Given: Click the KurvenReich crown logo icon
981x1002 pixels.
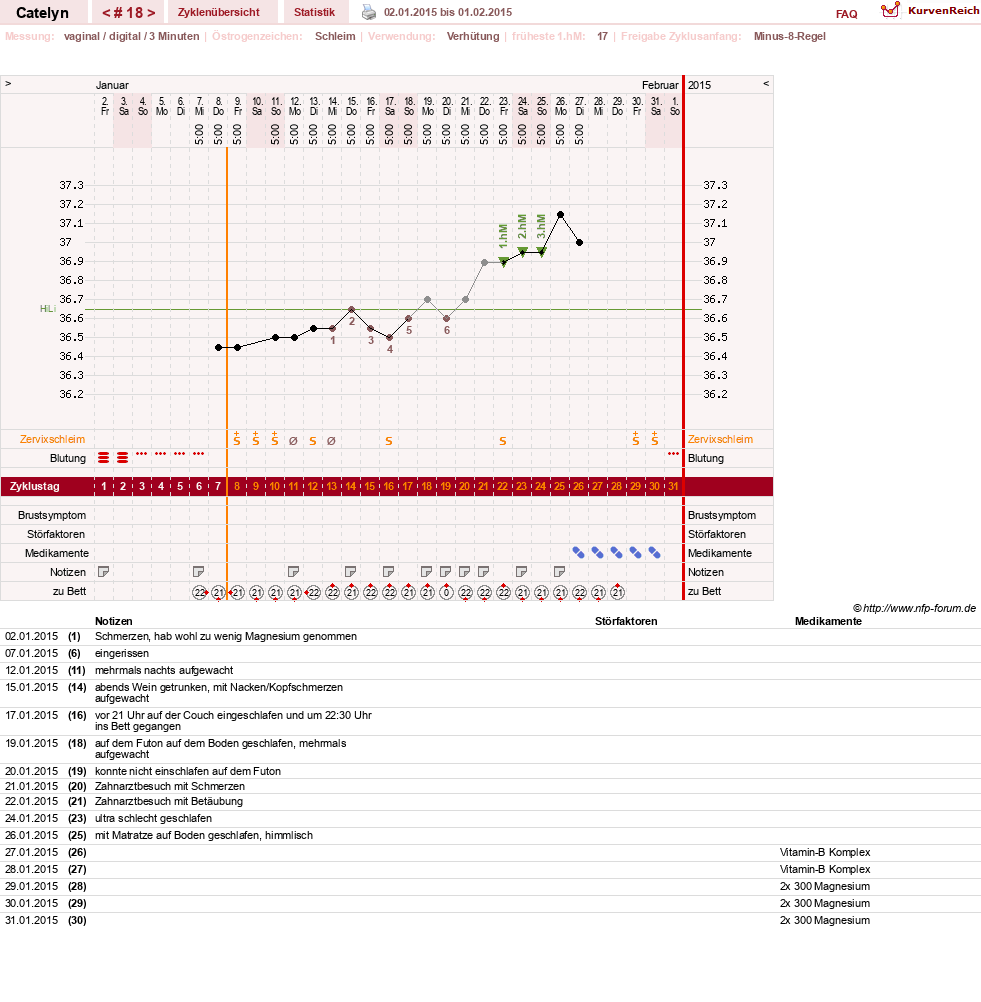Looking at the screenshot, I should 890,10.
